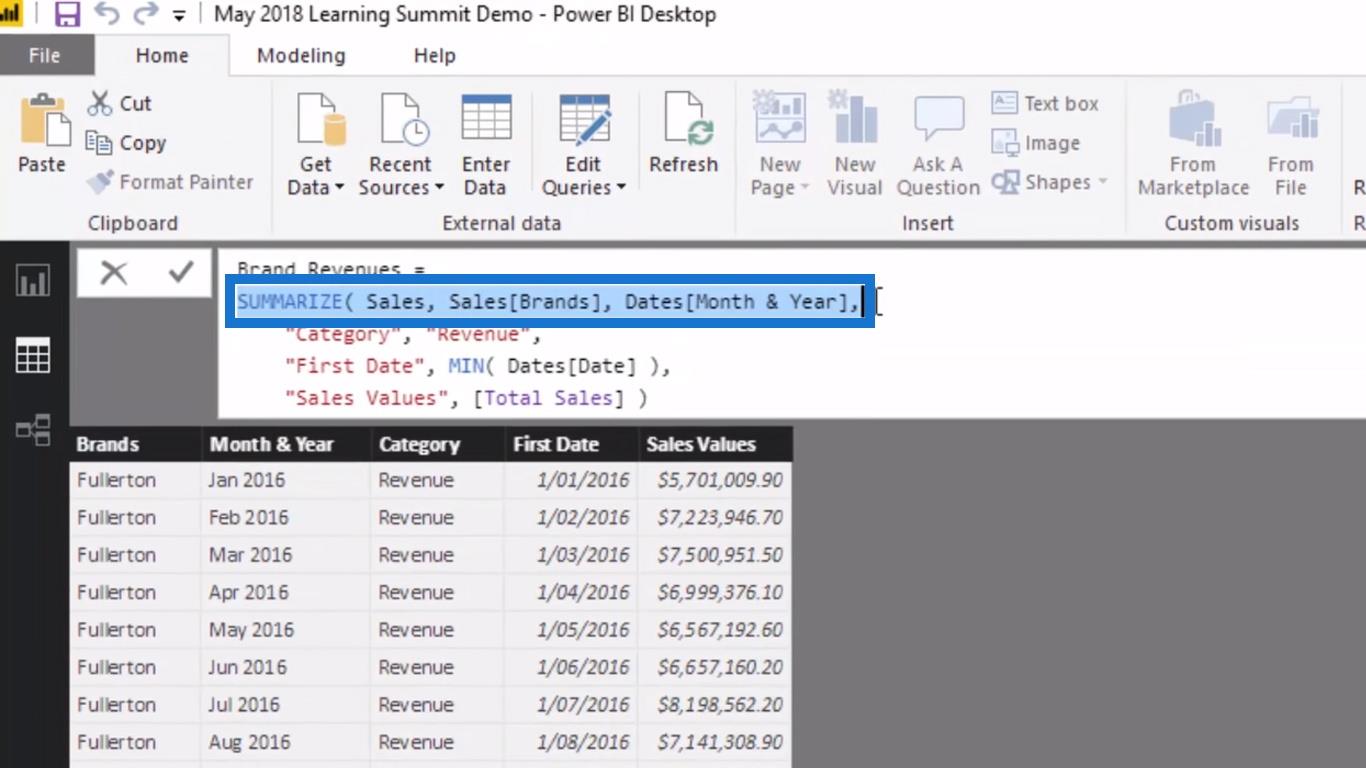Click the Undo arrow icon
Screen dimensions: 1366x768
coord(107,14)
